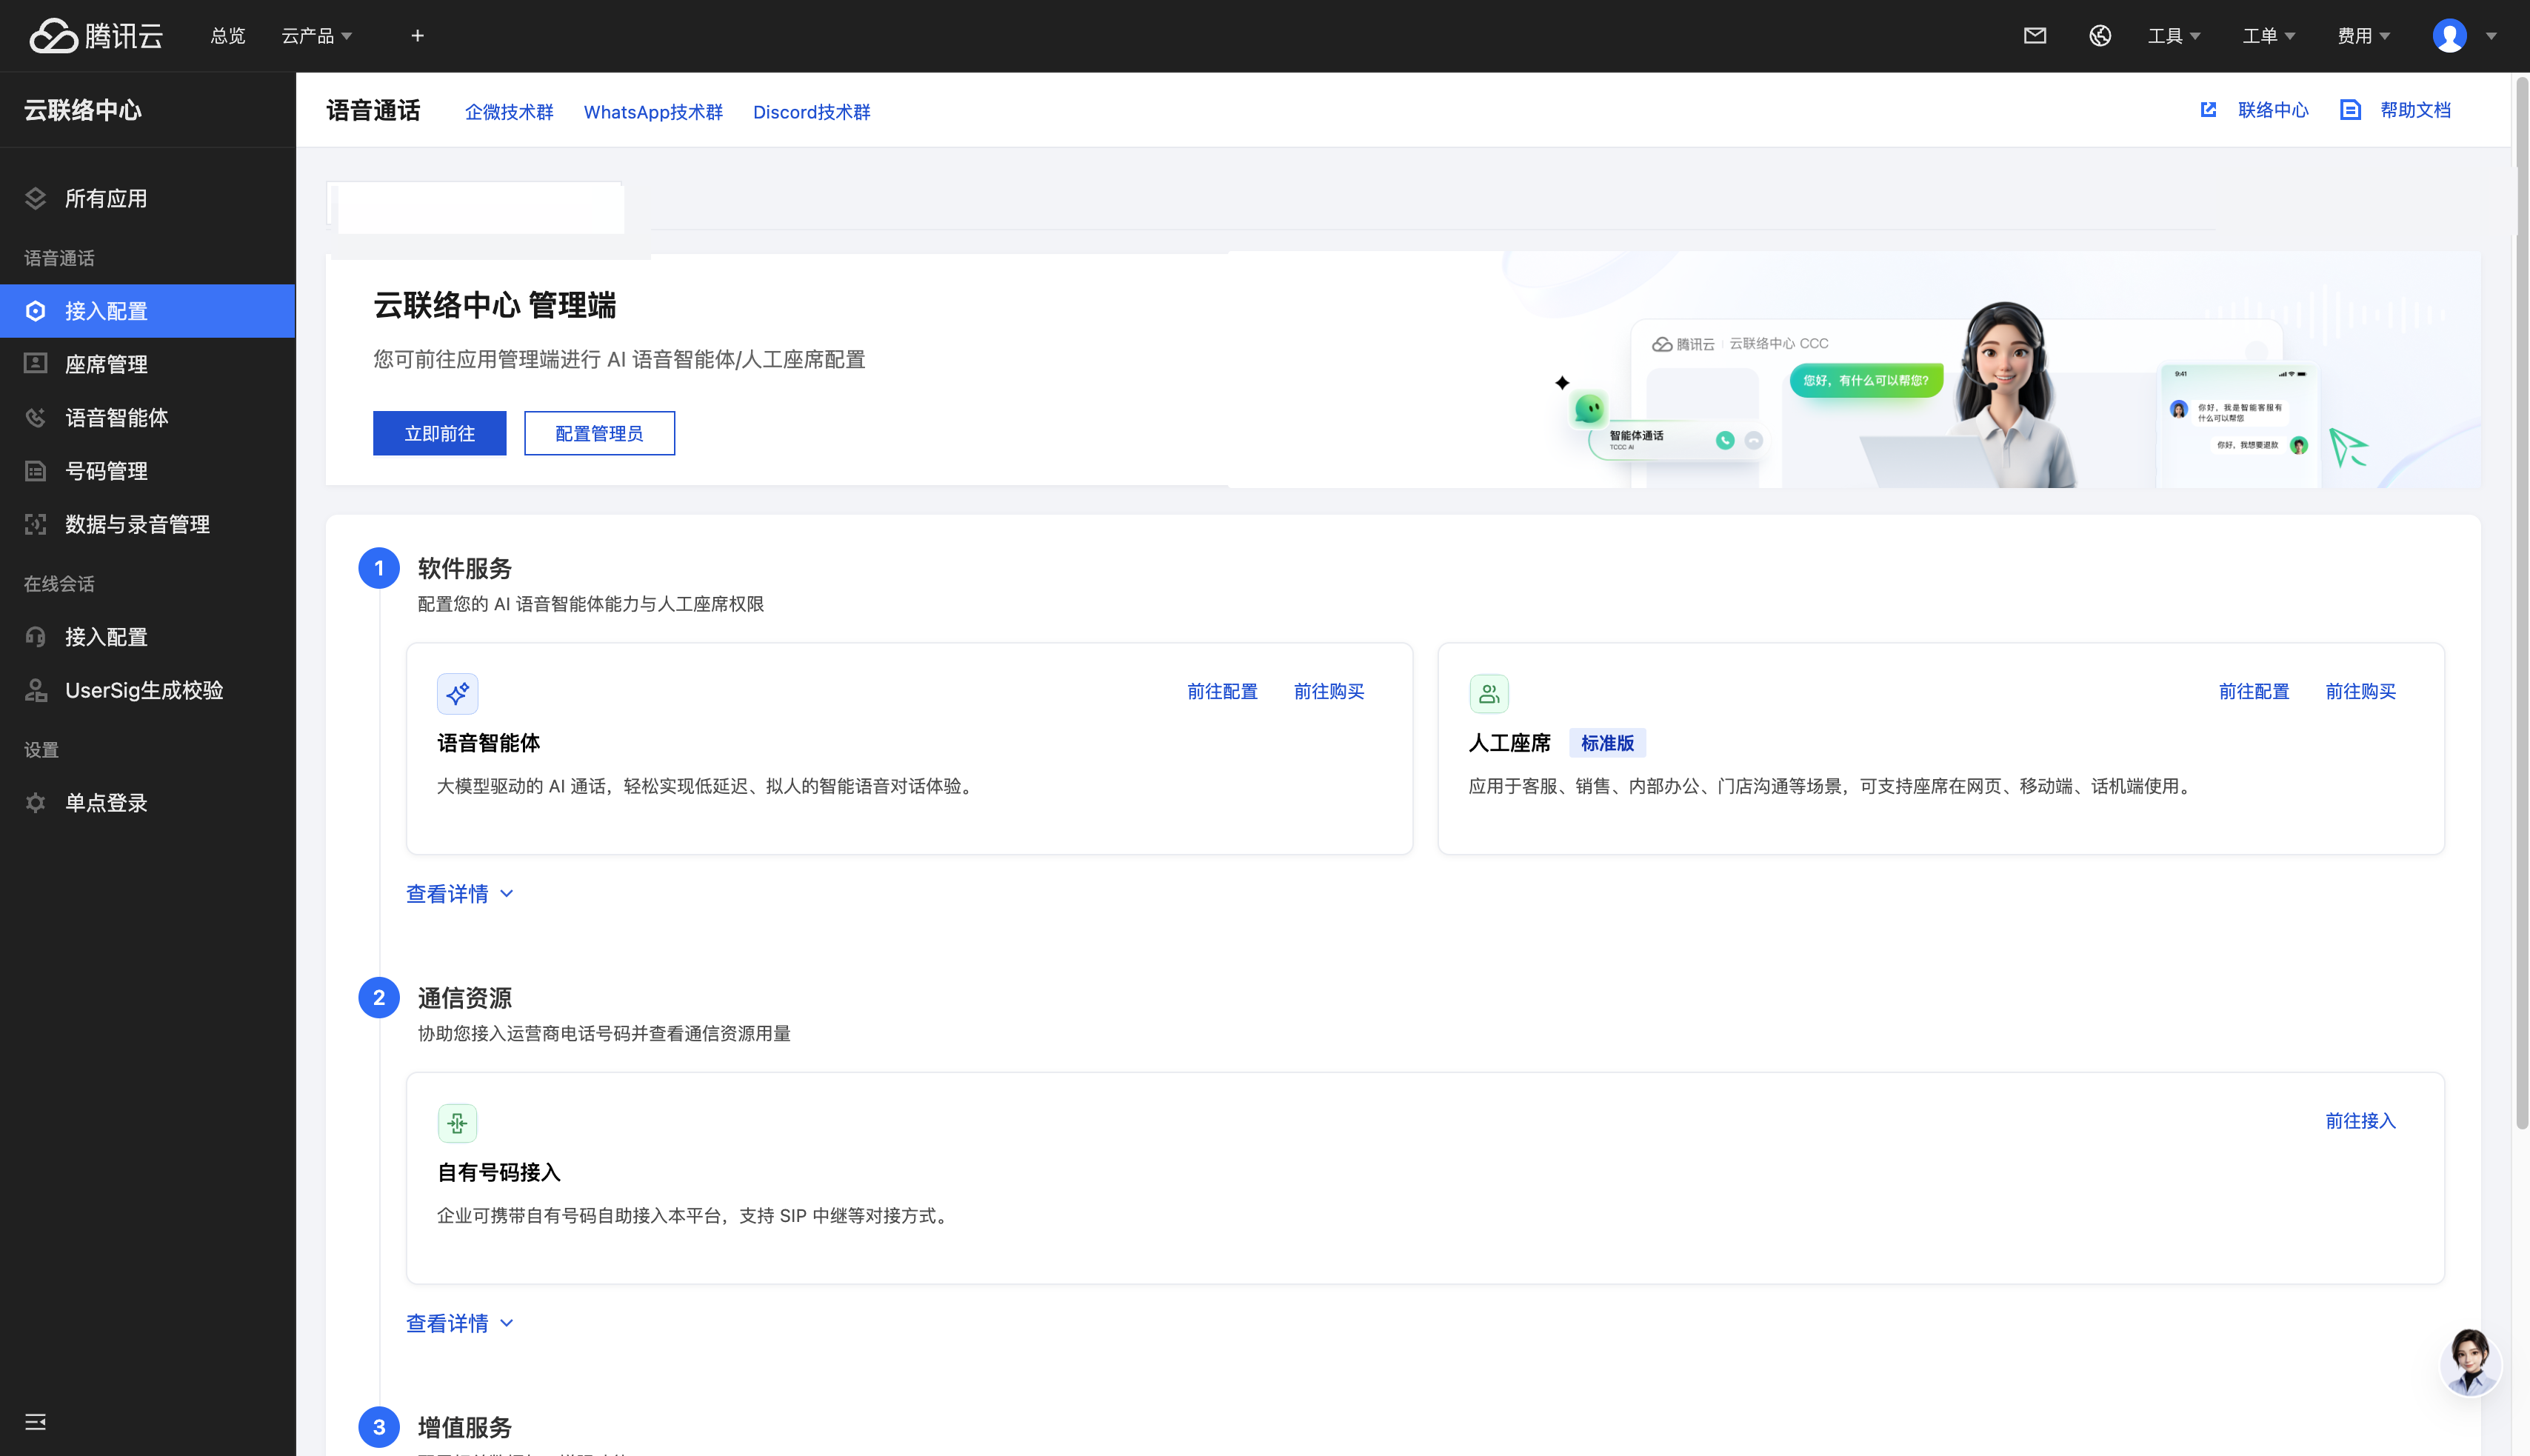
Task: Open the 工具 dropdown menu
Action: [x=2174, y=36]
